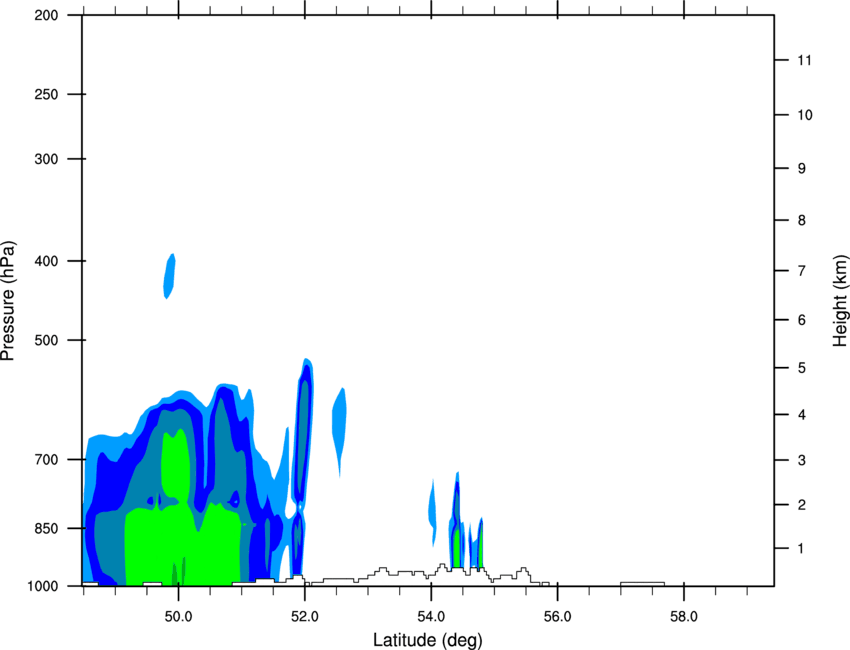Select the 850 pressure tick label
This screenshot has height=650, width=850.
[46, 528]
